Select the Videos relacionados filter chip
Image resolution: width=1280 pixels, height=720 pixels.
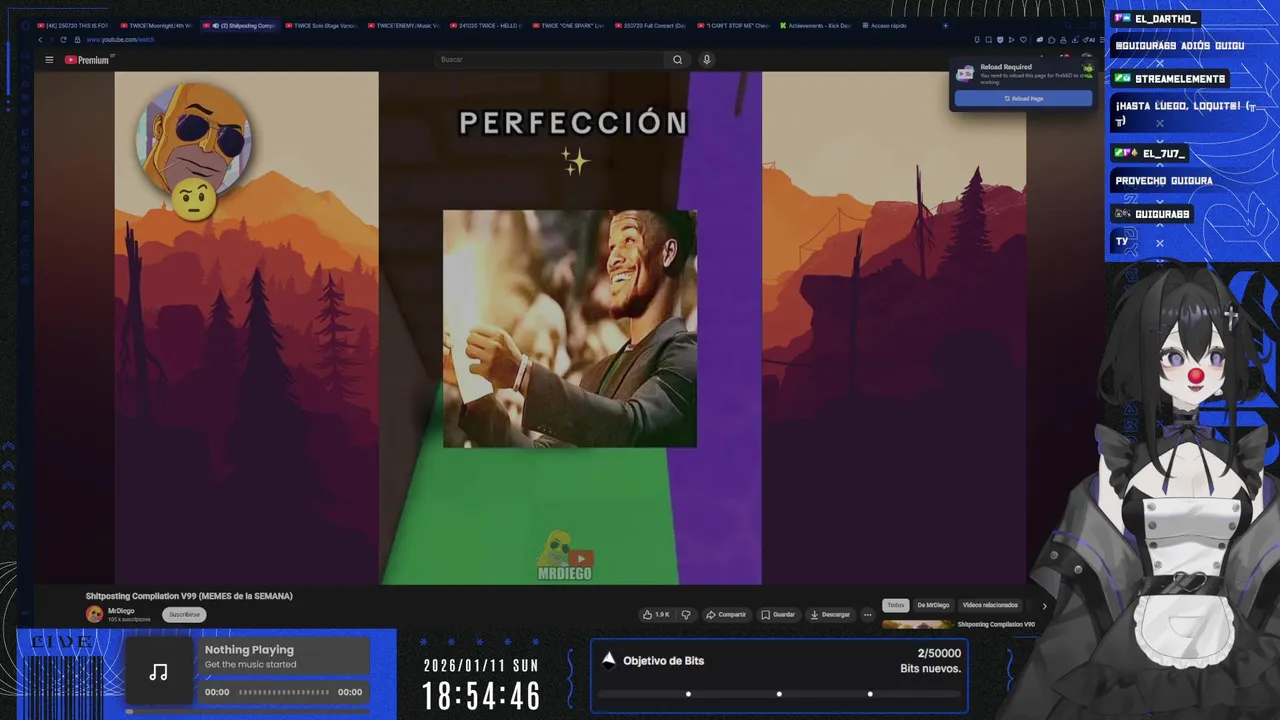point(990,605)
